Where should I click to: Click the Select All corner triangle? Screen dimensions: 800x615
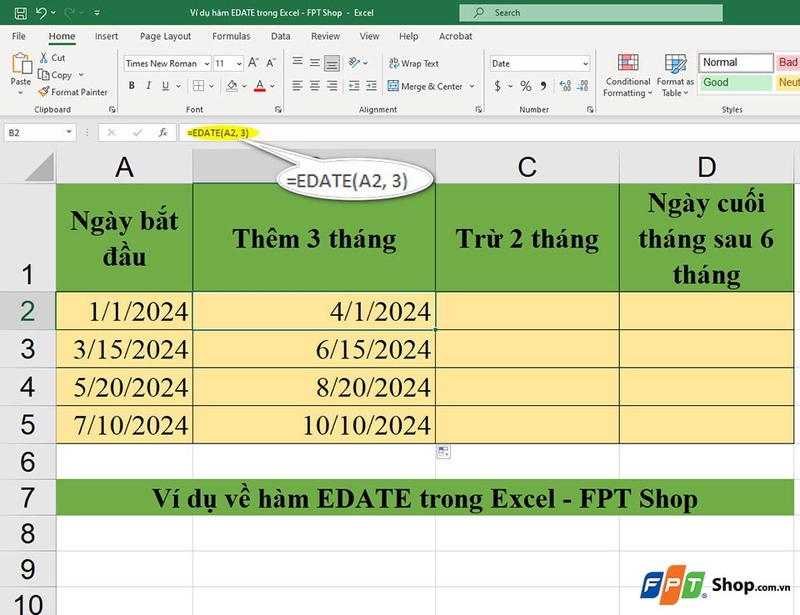(x=40, y=168)
